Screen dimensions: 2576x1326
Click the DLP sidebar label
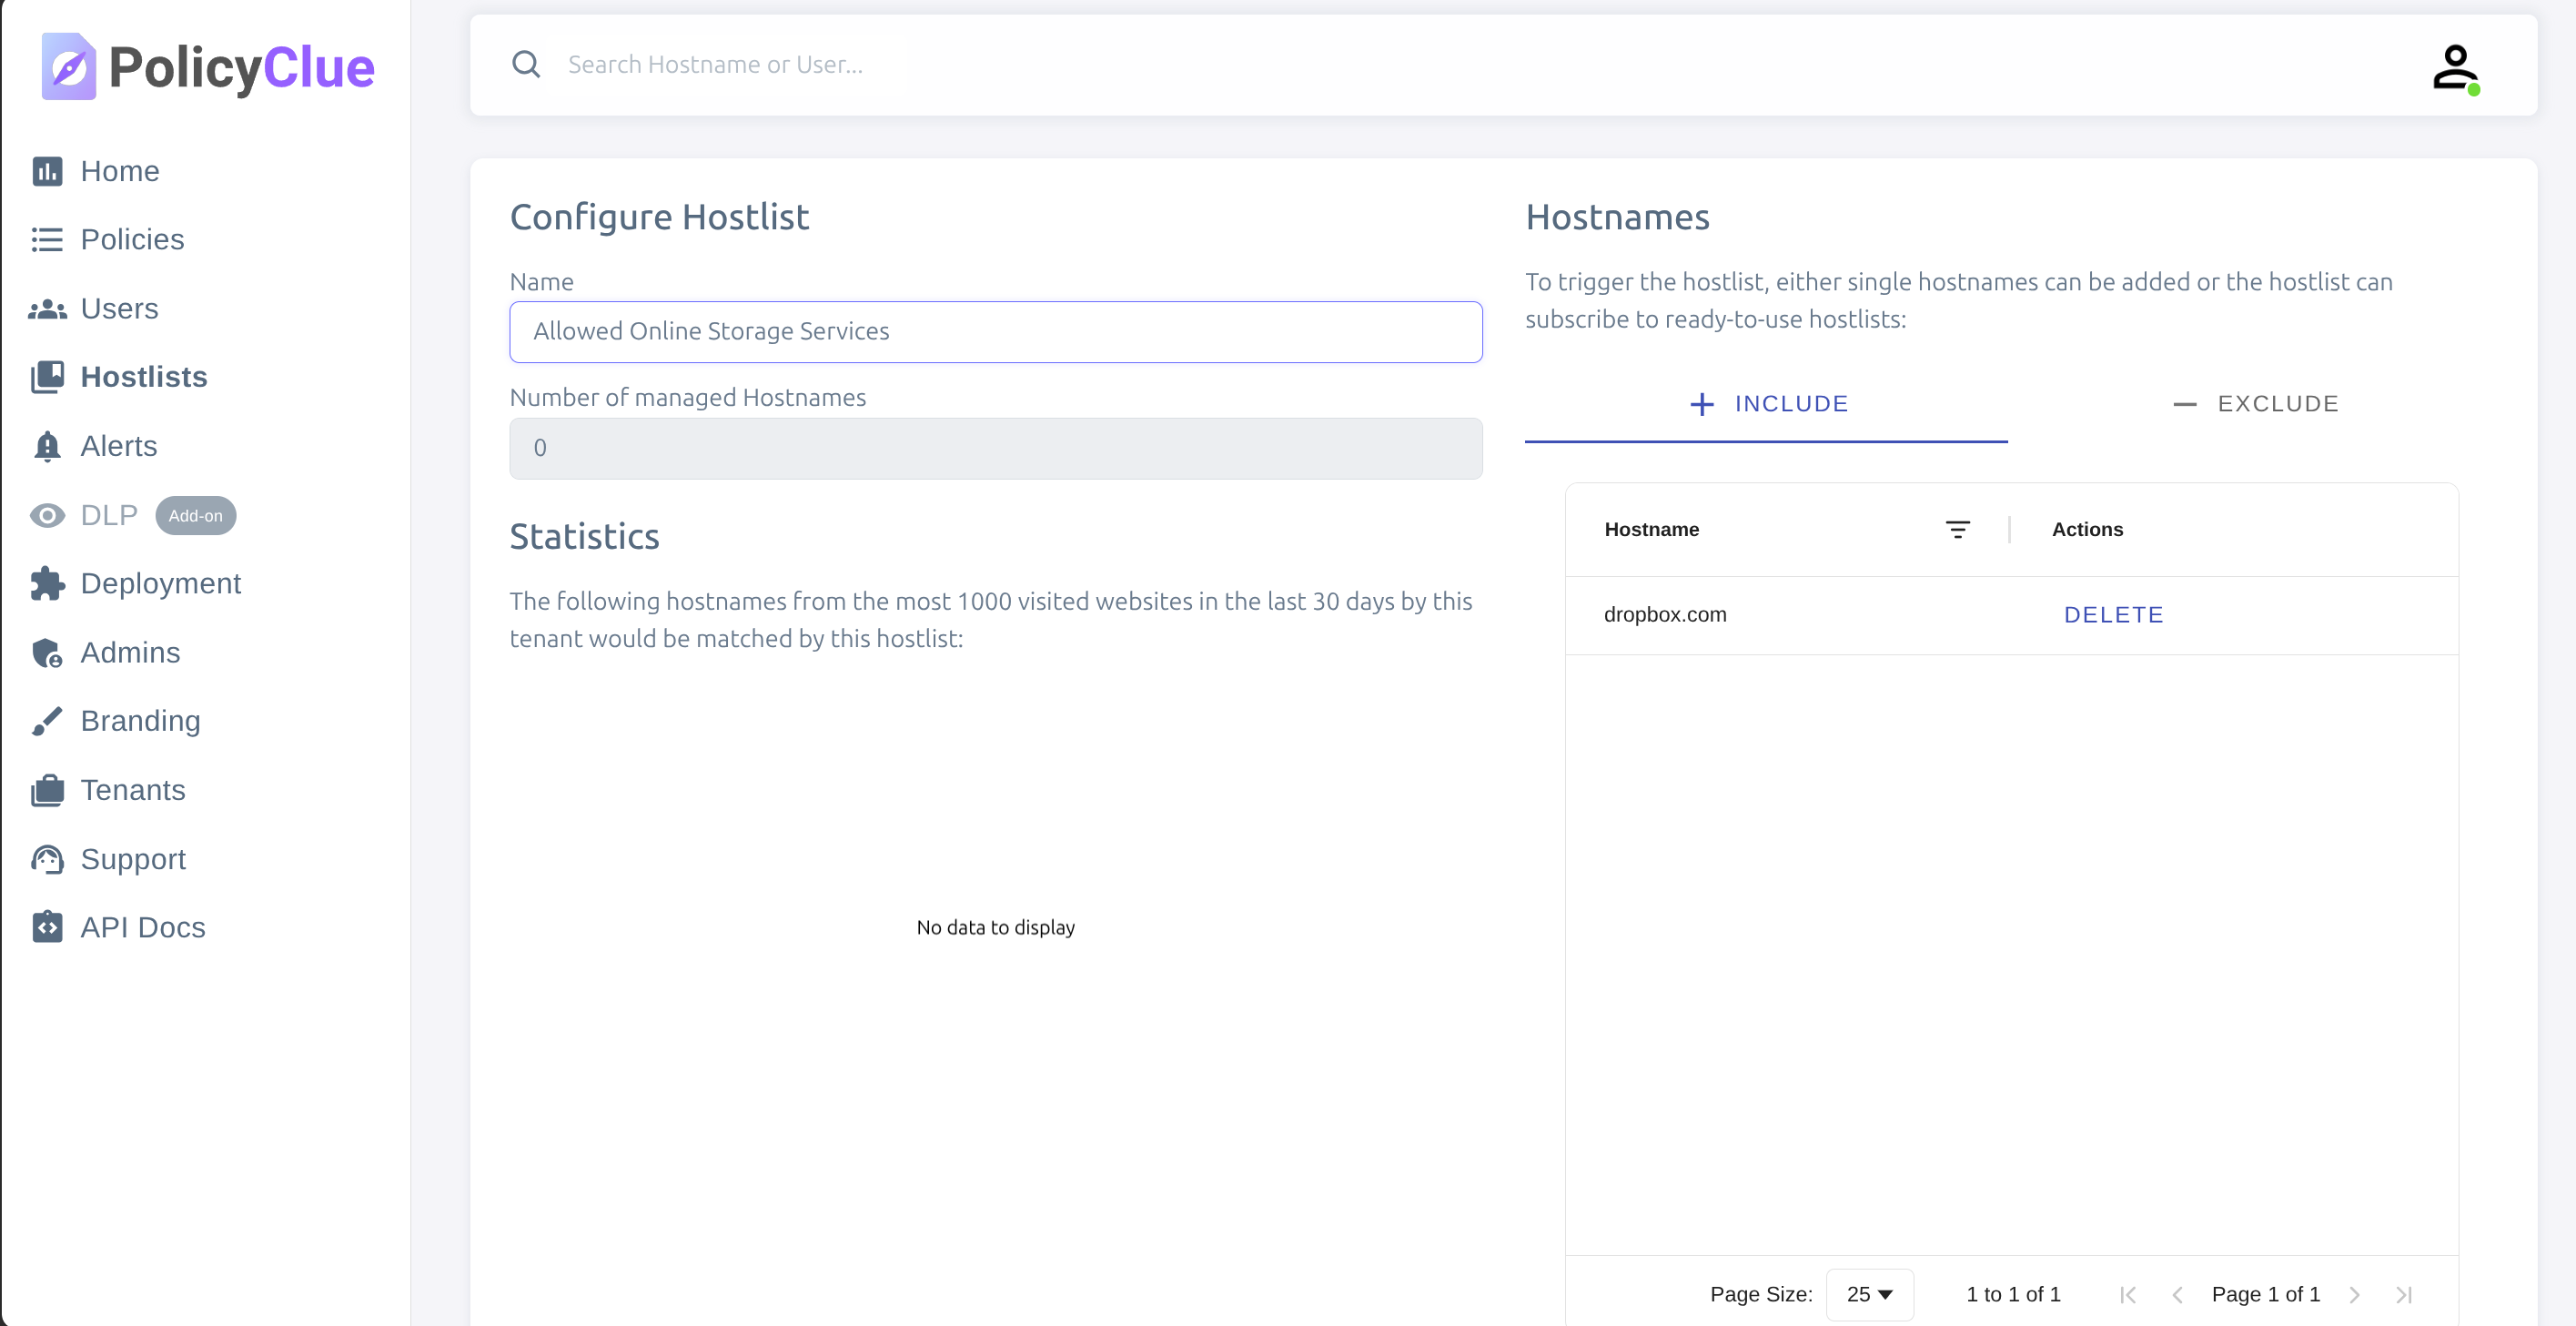pos(109,515)
